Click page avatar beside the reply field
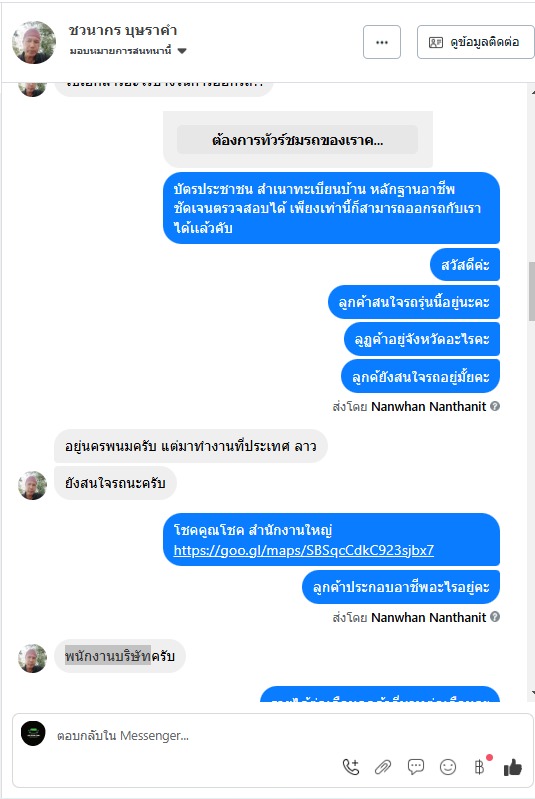 [33, 734]
